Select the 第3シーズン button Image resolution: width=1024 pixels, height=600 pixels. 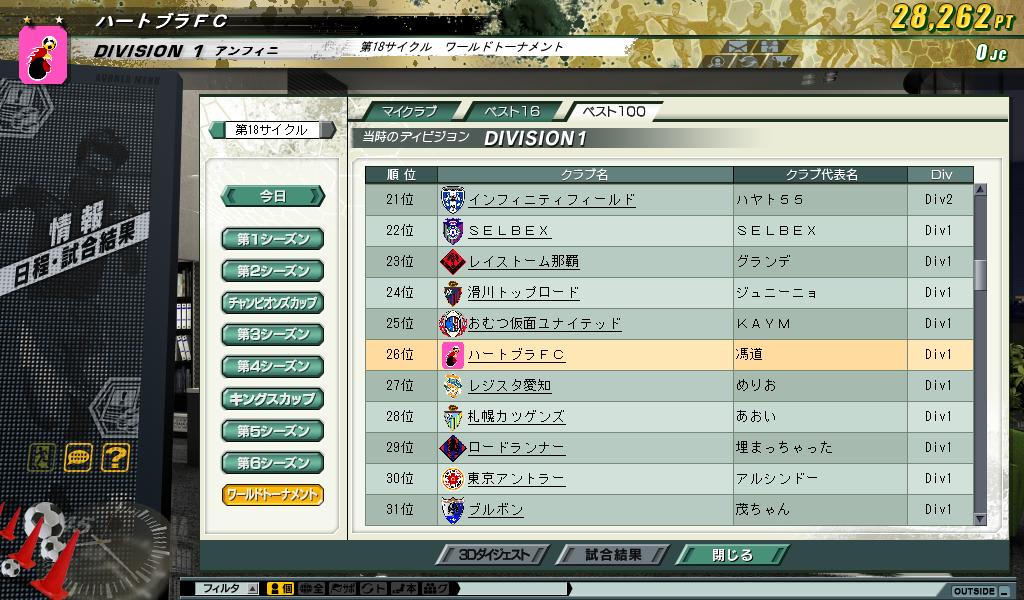(x=272, y=334)
